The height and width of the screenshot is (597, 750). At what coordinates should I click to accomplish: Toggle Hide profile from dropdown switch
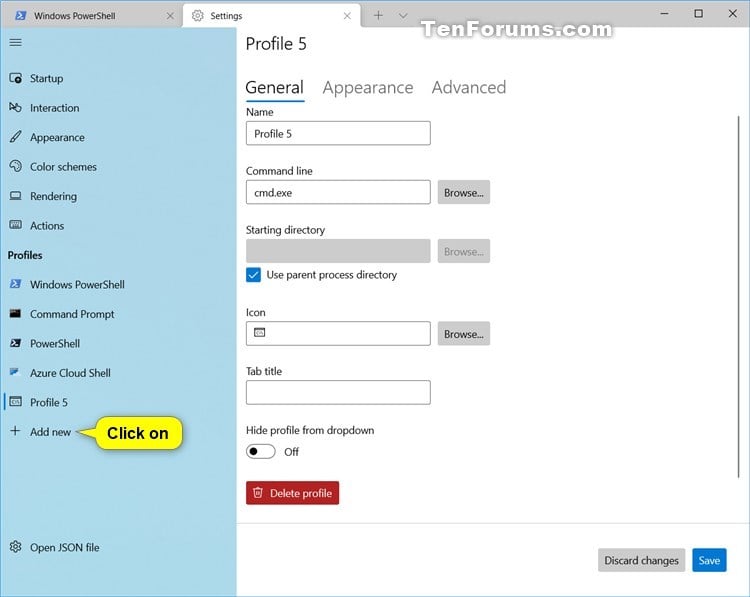coord(261,452)
